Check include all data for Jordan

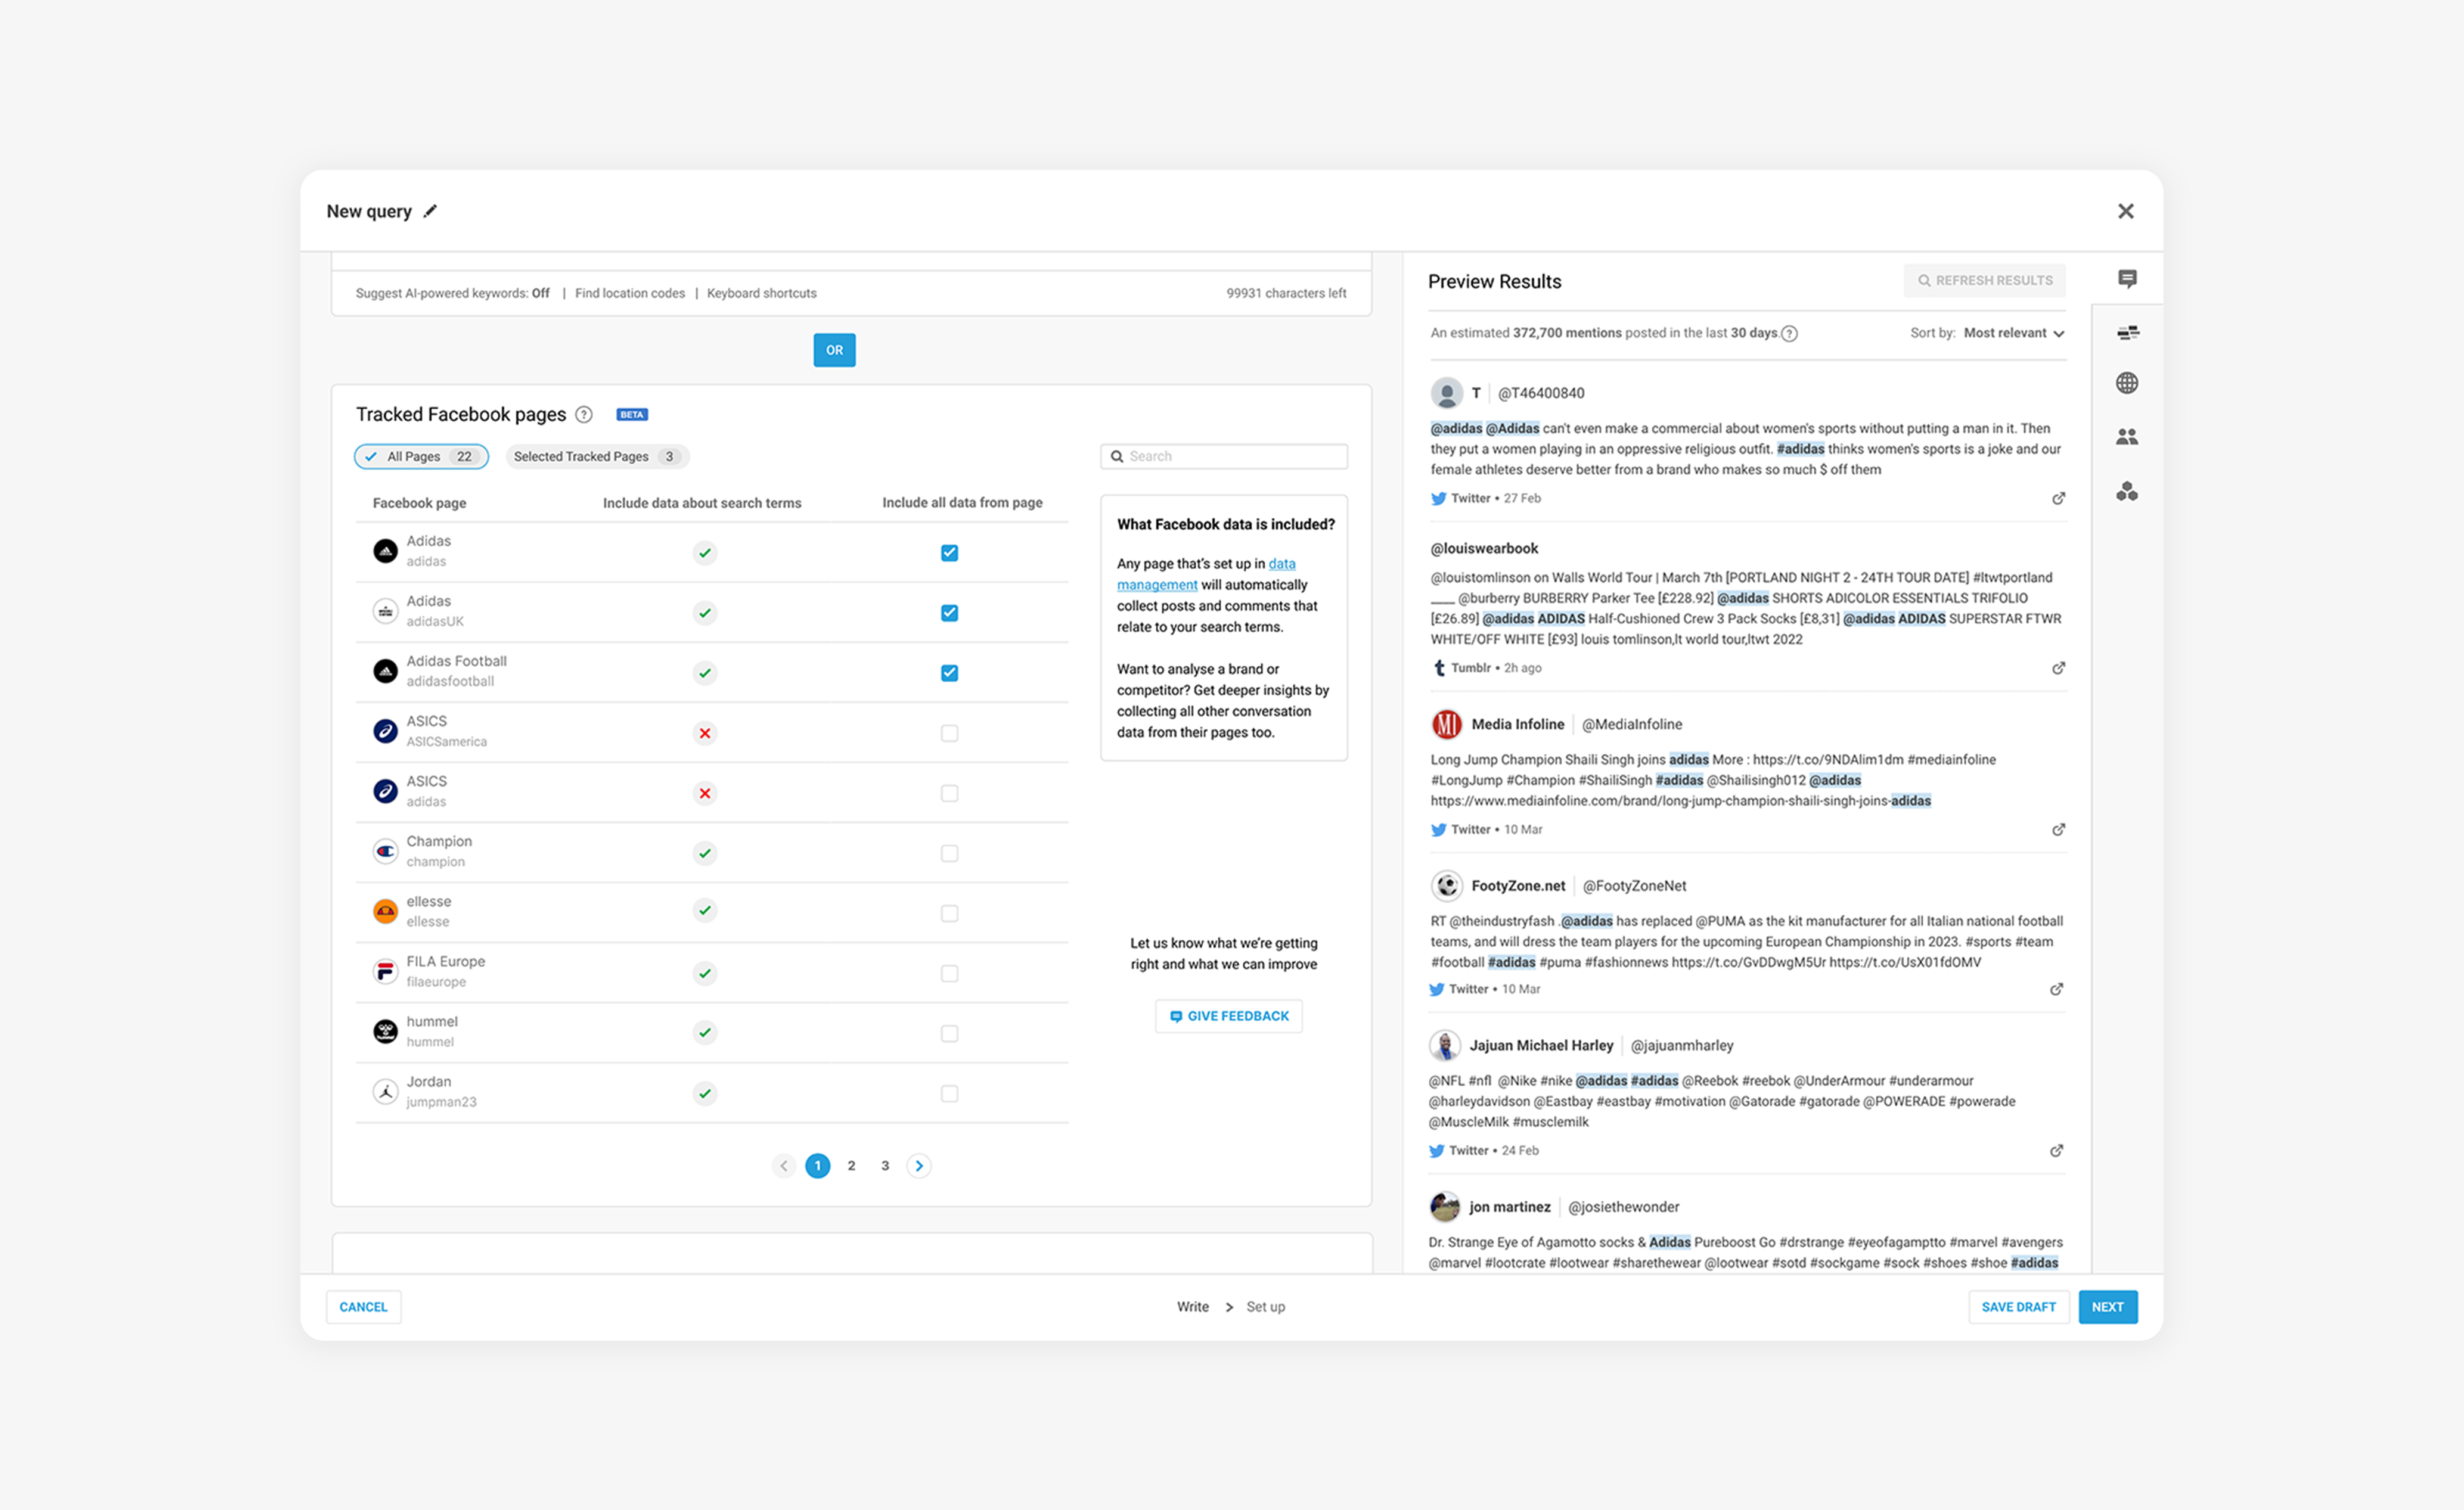point(949,1093)
